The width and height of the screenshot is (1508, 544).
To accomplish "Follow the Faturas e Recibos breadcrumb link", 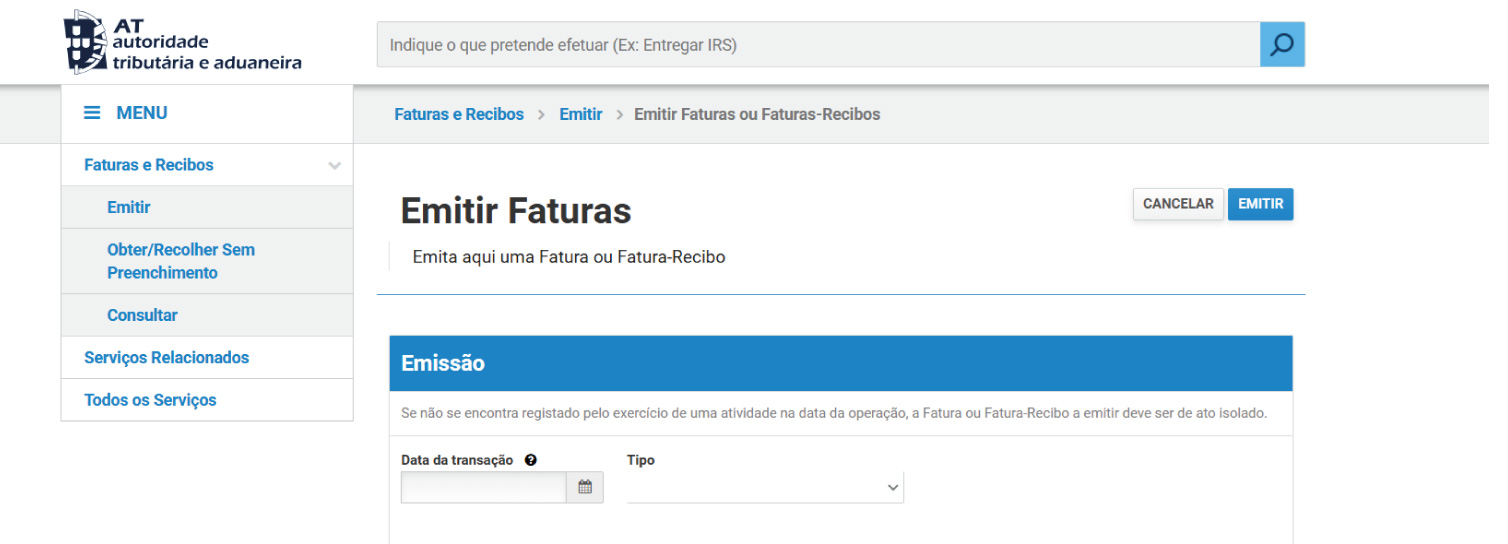I will tap(459, 114).
